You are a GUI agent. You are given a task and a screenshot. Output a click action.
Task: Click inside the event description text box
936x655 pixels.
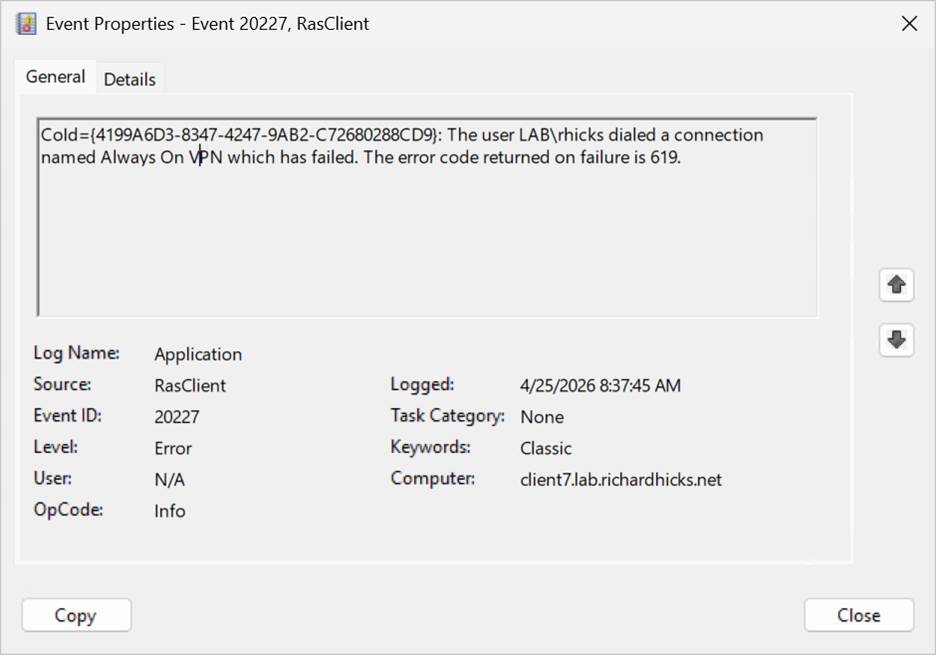tap(426, 240)
